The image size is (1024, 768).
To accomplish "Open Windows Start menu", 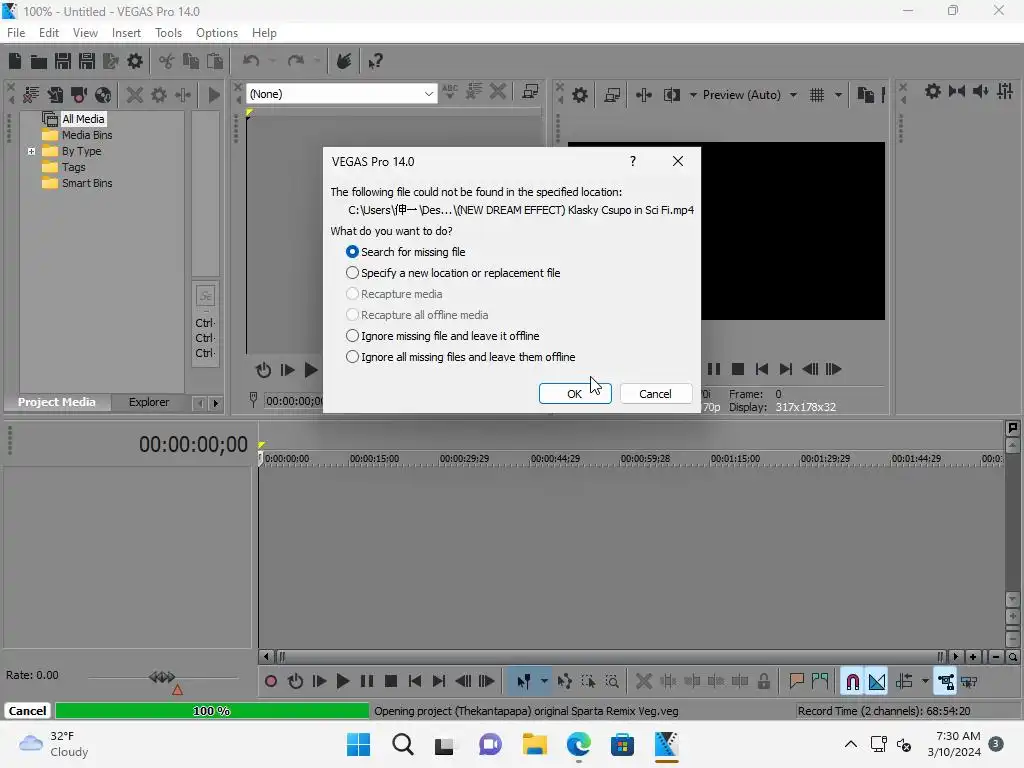I will [x=358, y=744].
